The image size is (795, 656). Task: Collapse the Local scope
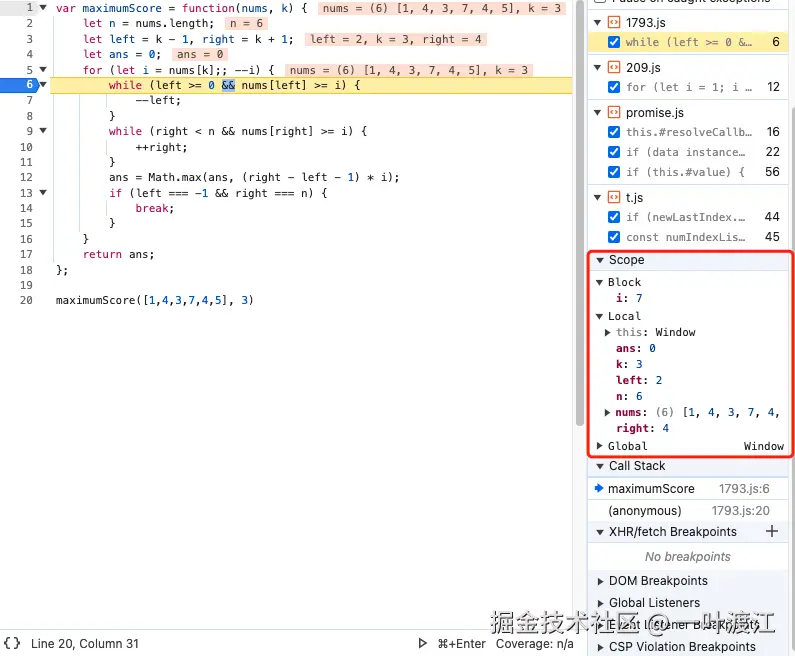coord(599,316)
